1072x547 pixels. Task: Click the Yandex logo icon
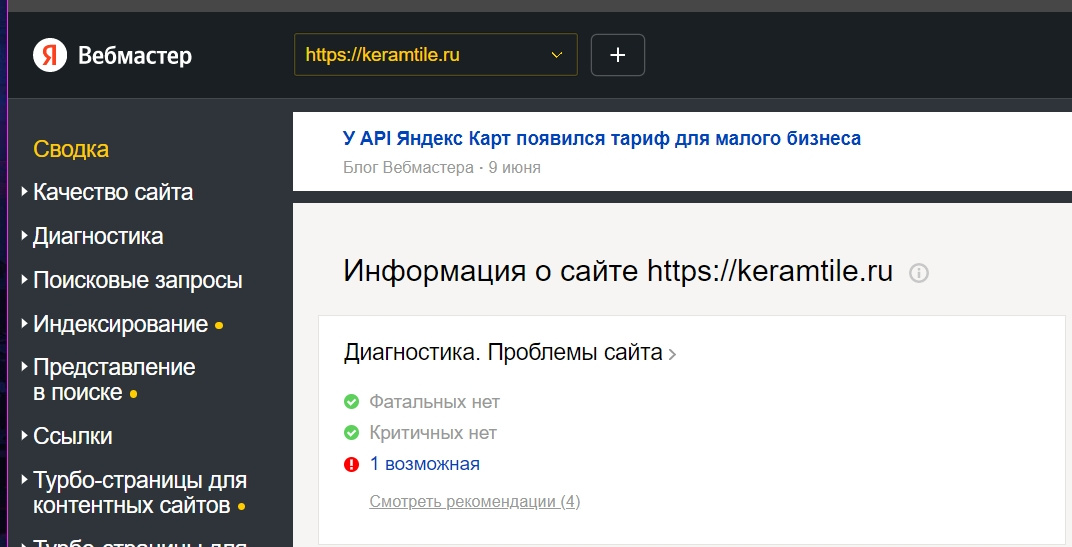[x=50, y=55]
